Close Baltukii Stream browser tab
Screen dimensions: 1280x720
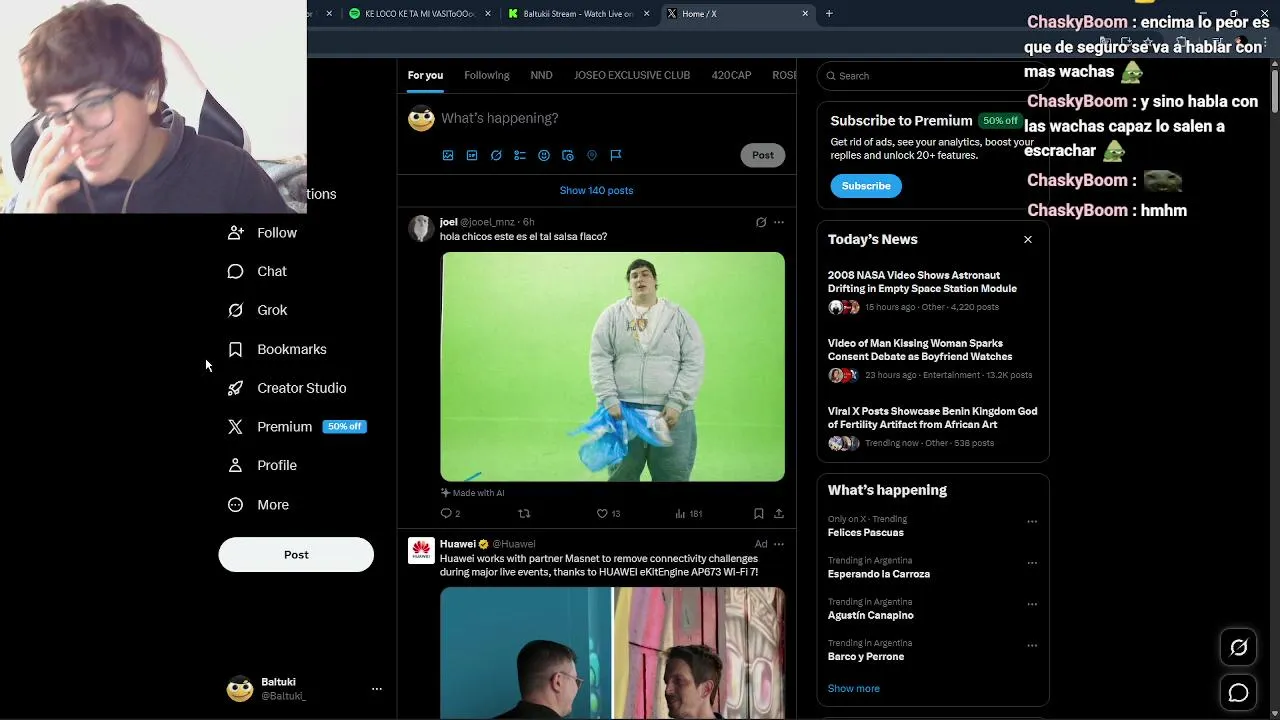tap(647, 14)
